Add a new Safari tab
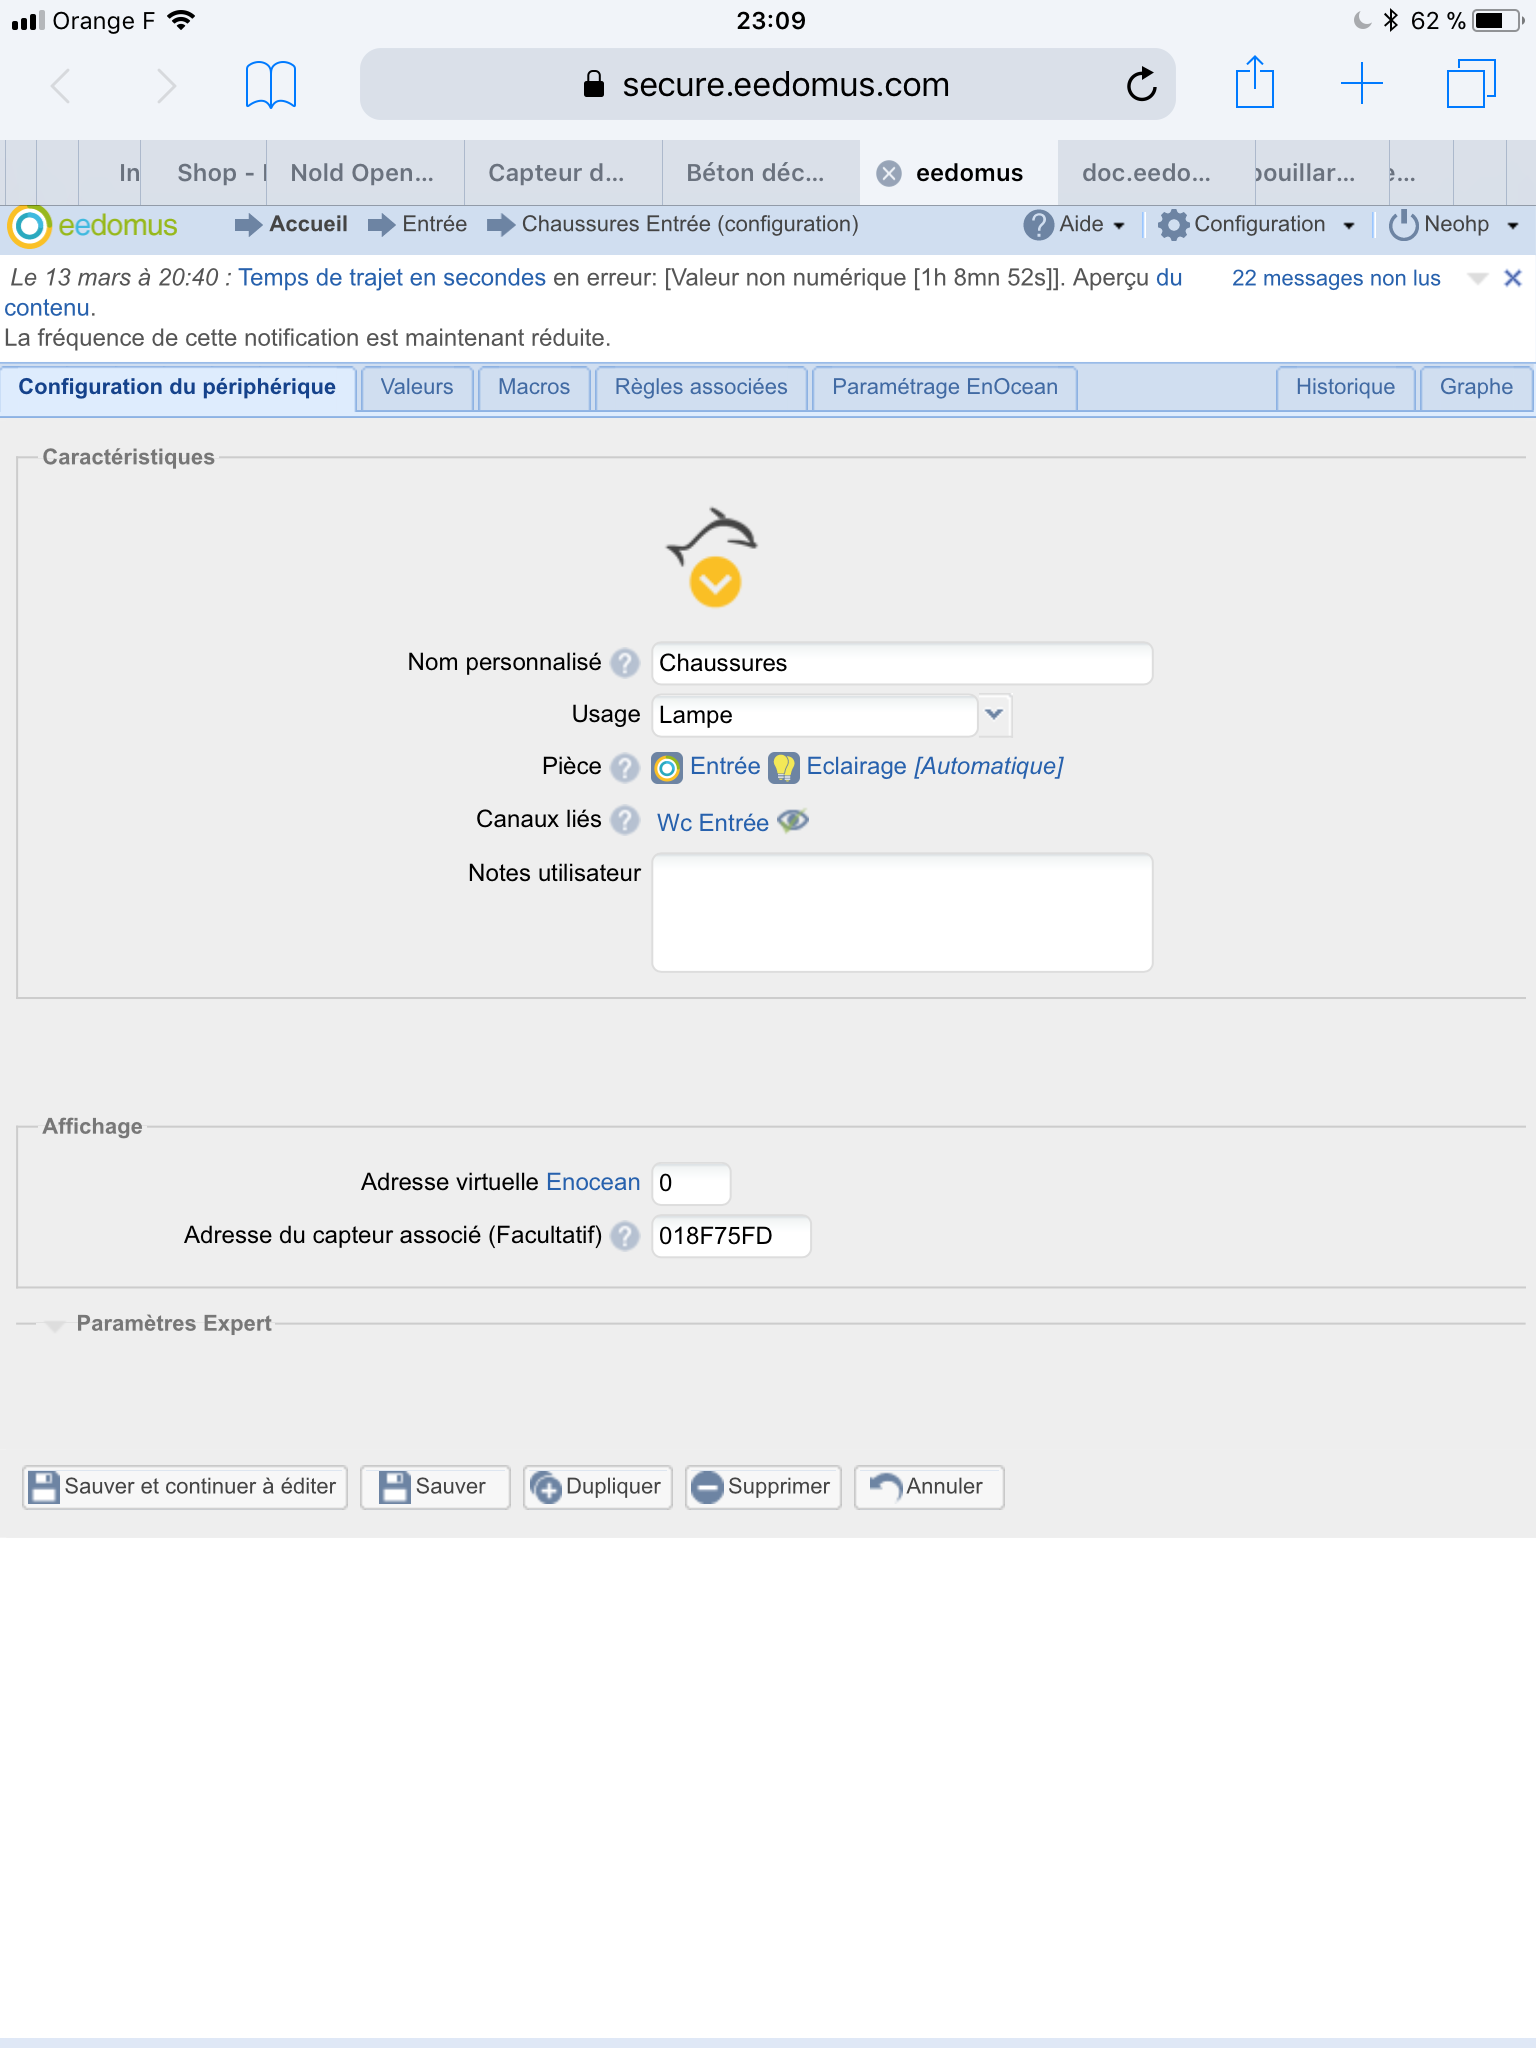The height and width of the screenshot is (2048, 1536). click(1362, 83)
